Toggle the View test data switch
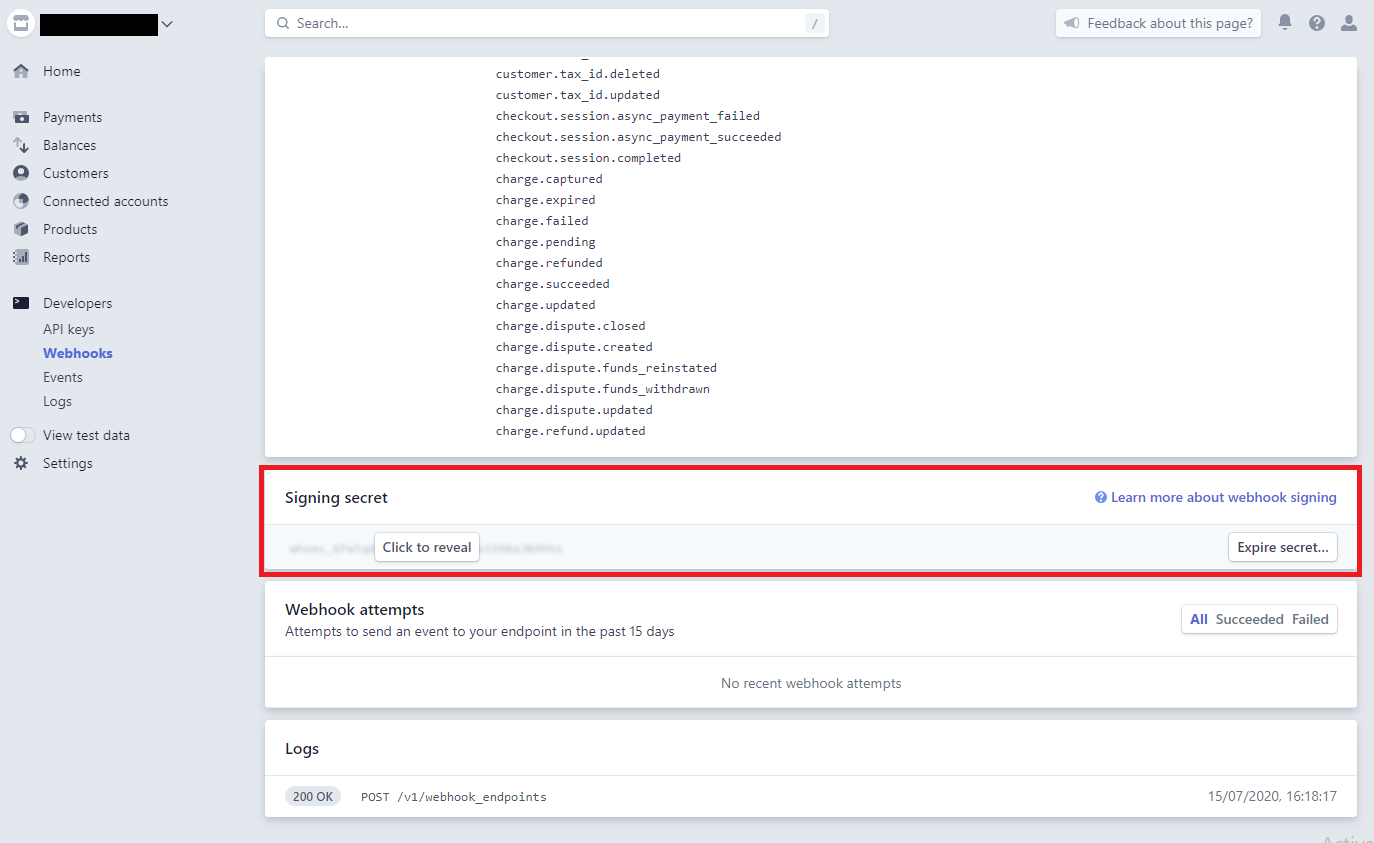The width and height of the screenshot is (1374, 843). click(x=22, y=436)
